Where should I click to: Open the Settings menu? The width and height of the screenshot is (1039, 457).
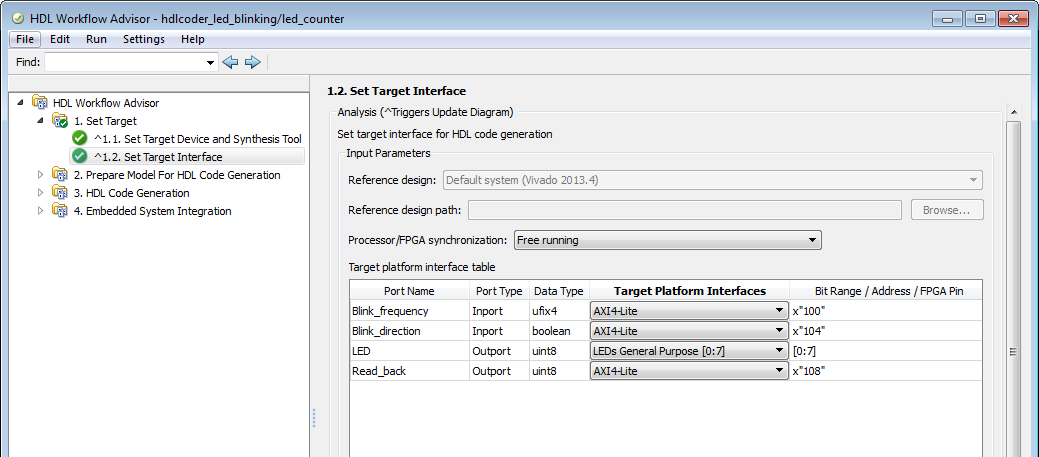coord(144,39)
